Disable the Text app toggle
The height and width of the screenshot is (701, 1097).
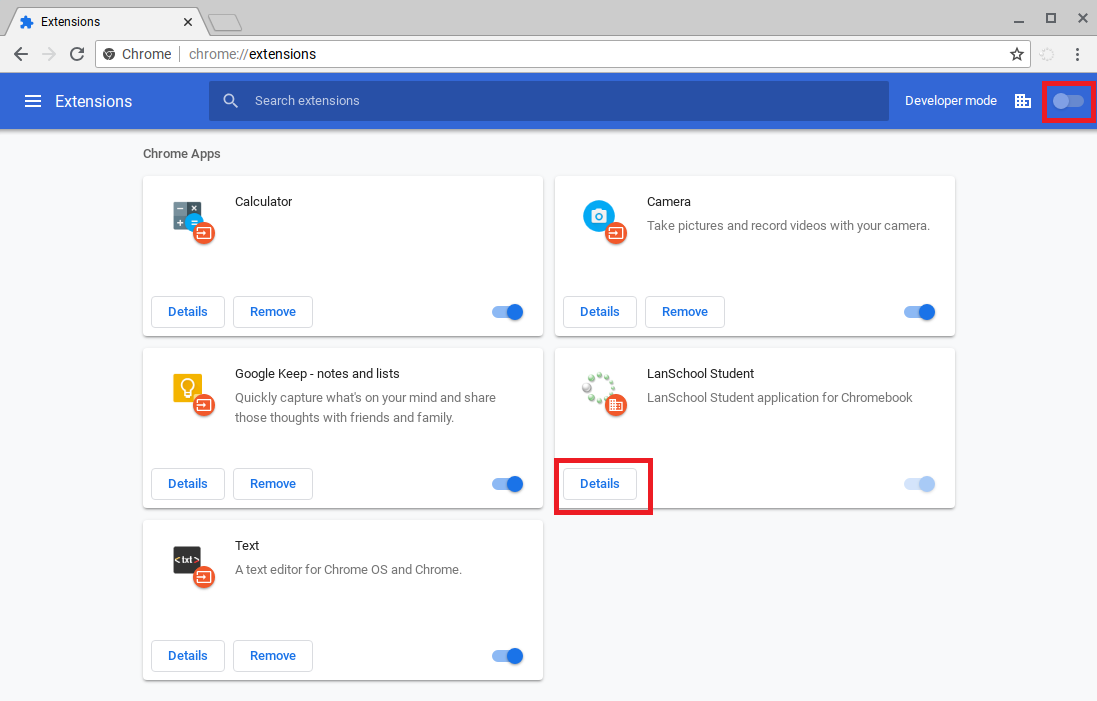click(x=508, y=656)
